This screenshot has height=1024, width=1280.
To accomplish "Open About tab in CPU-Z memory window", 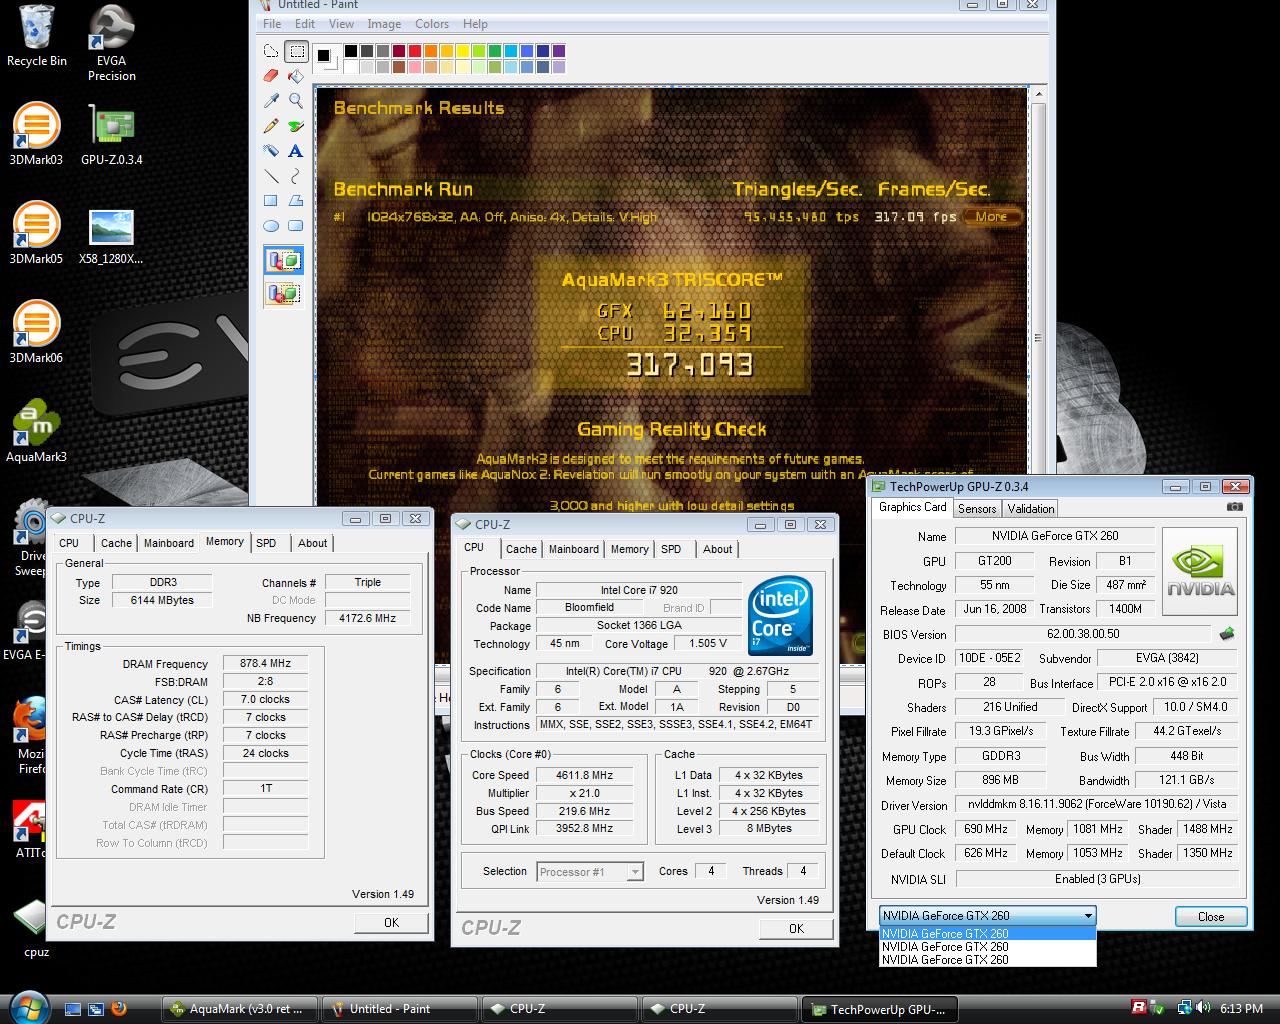I will coord(313,543).
